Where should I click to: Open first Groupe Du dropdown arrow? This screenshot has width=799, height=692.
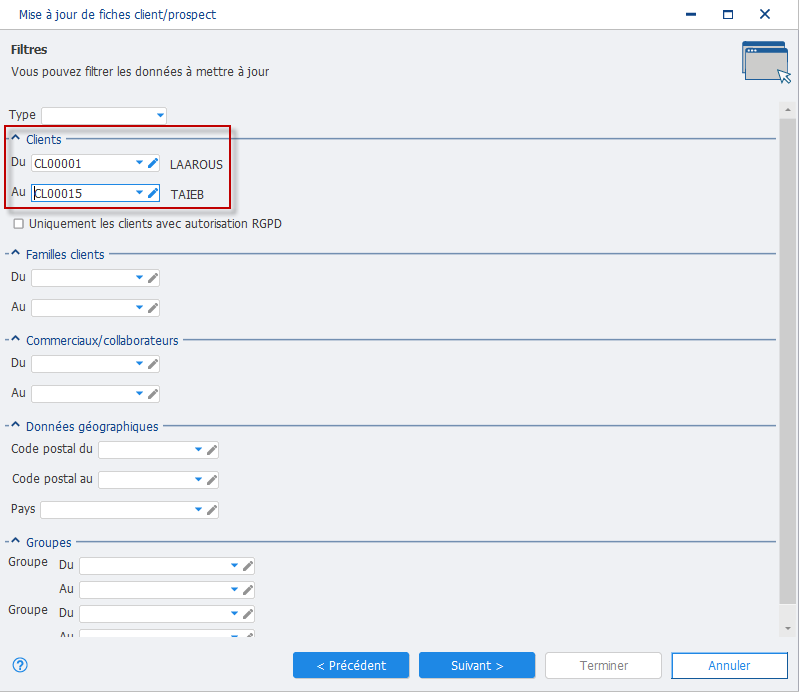[234, 566]
